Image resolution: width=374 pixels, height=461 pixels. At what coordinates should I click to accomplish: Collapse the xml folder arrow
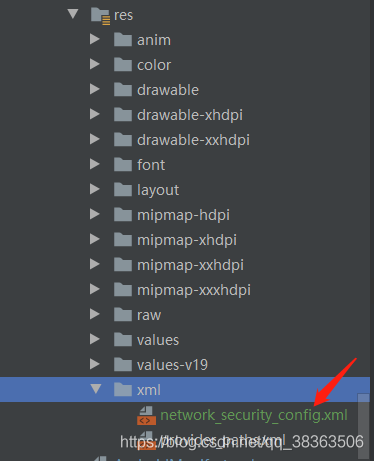click(x=96, y=389)
